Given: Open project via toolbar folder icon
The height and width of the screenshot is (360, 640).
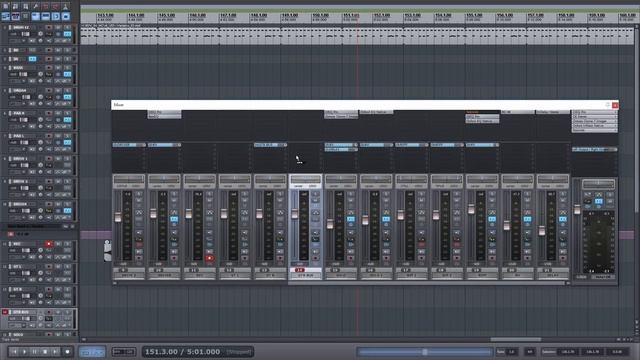Looking at the screenshot, I should (x=16, y=7).
